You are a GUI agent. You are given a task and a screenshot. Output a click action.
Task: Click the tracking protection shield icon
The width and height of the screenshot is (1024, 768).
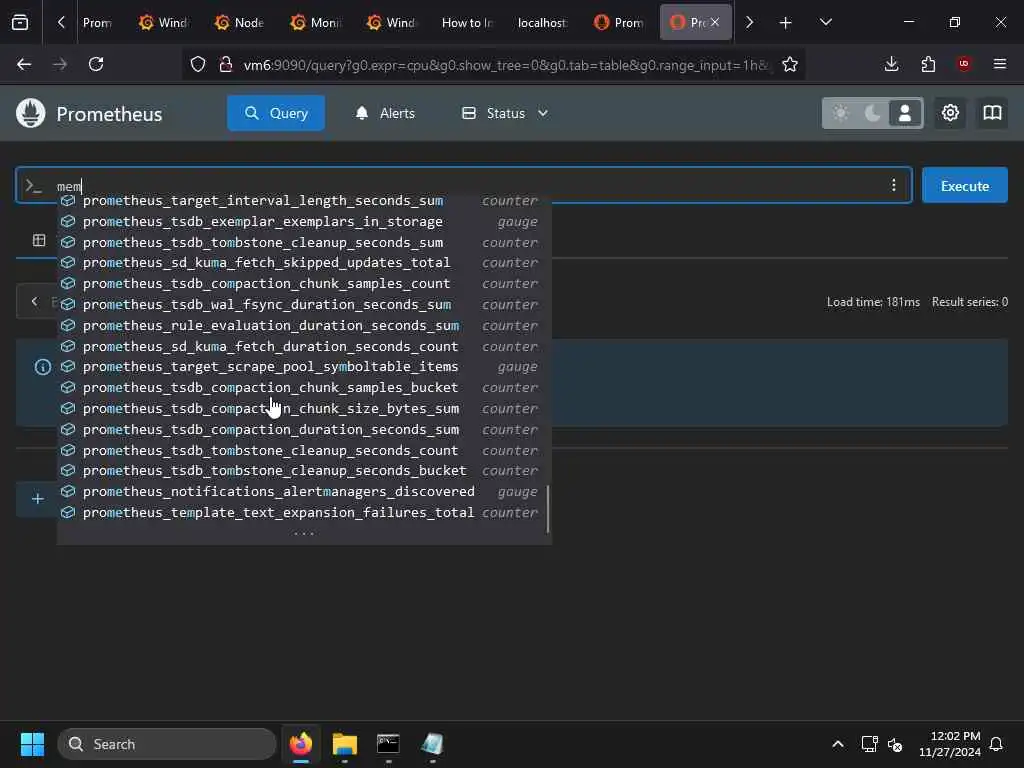(198, 64)
